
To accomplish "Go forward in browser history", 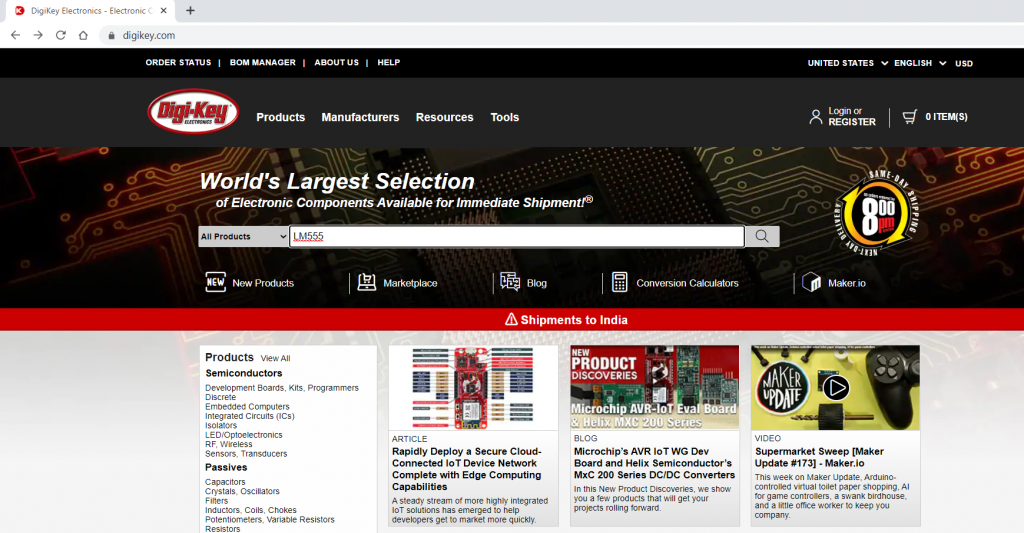I will click(38, 35).
